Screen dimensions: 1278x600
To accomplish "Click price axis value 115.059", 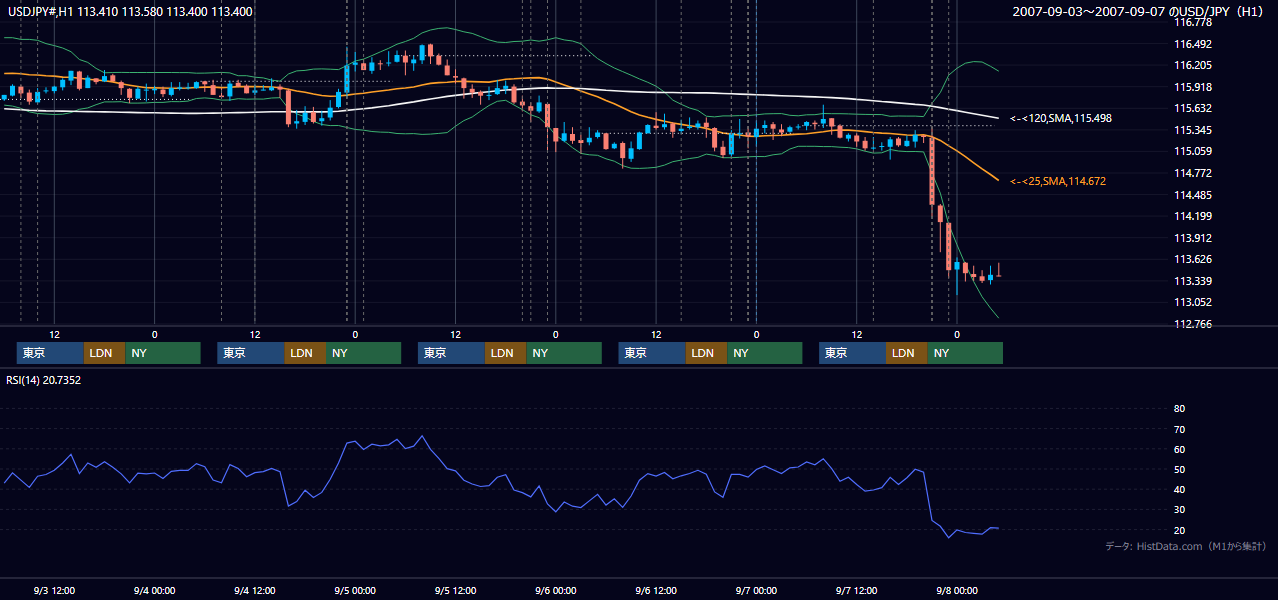I will click(1193, 152).
